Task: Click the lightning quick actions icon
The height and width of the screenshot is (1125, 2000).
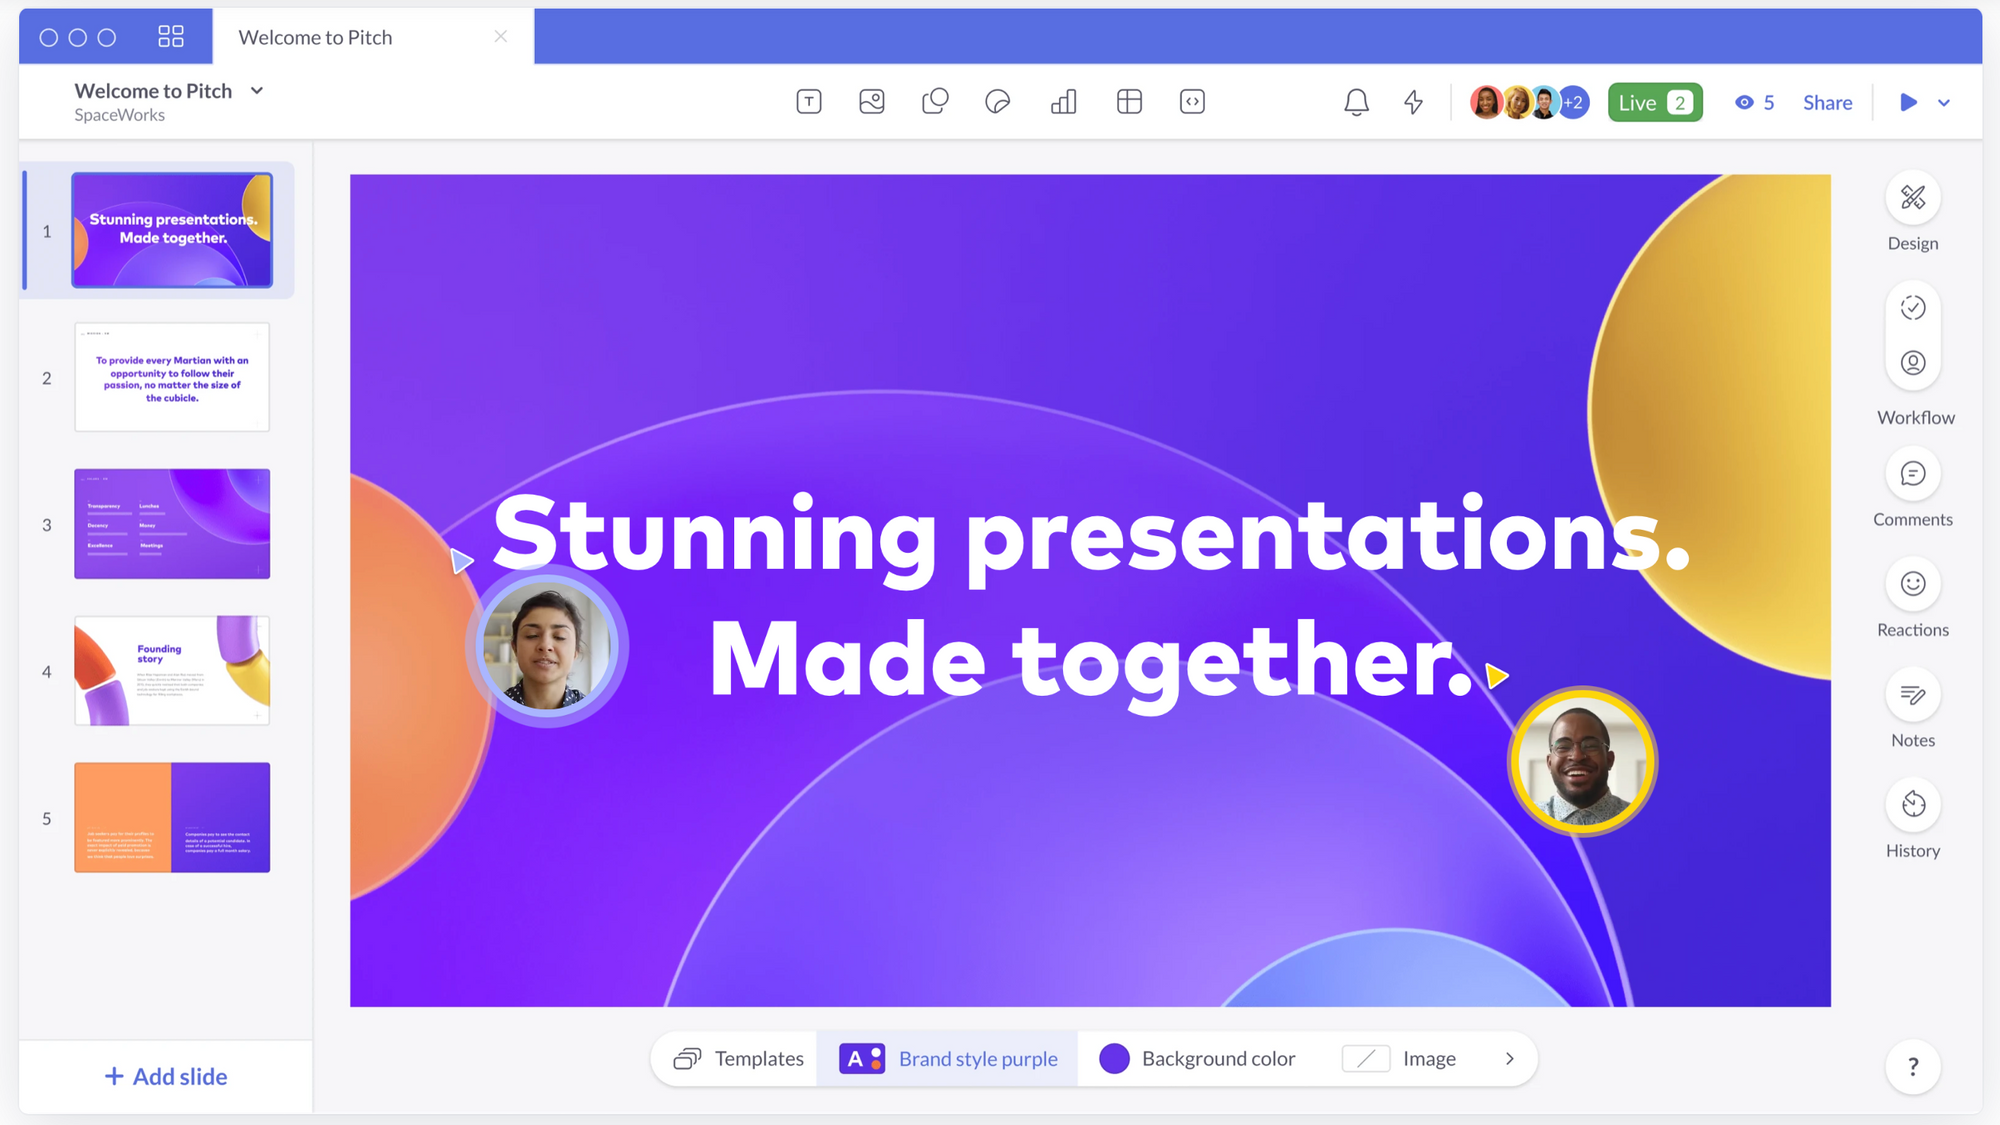Action: 1413,102
